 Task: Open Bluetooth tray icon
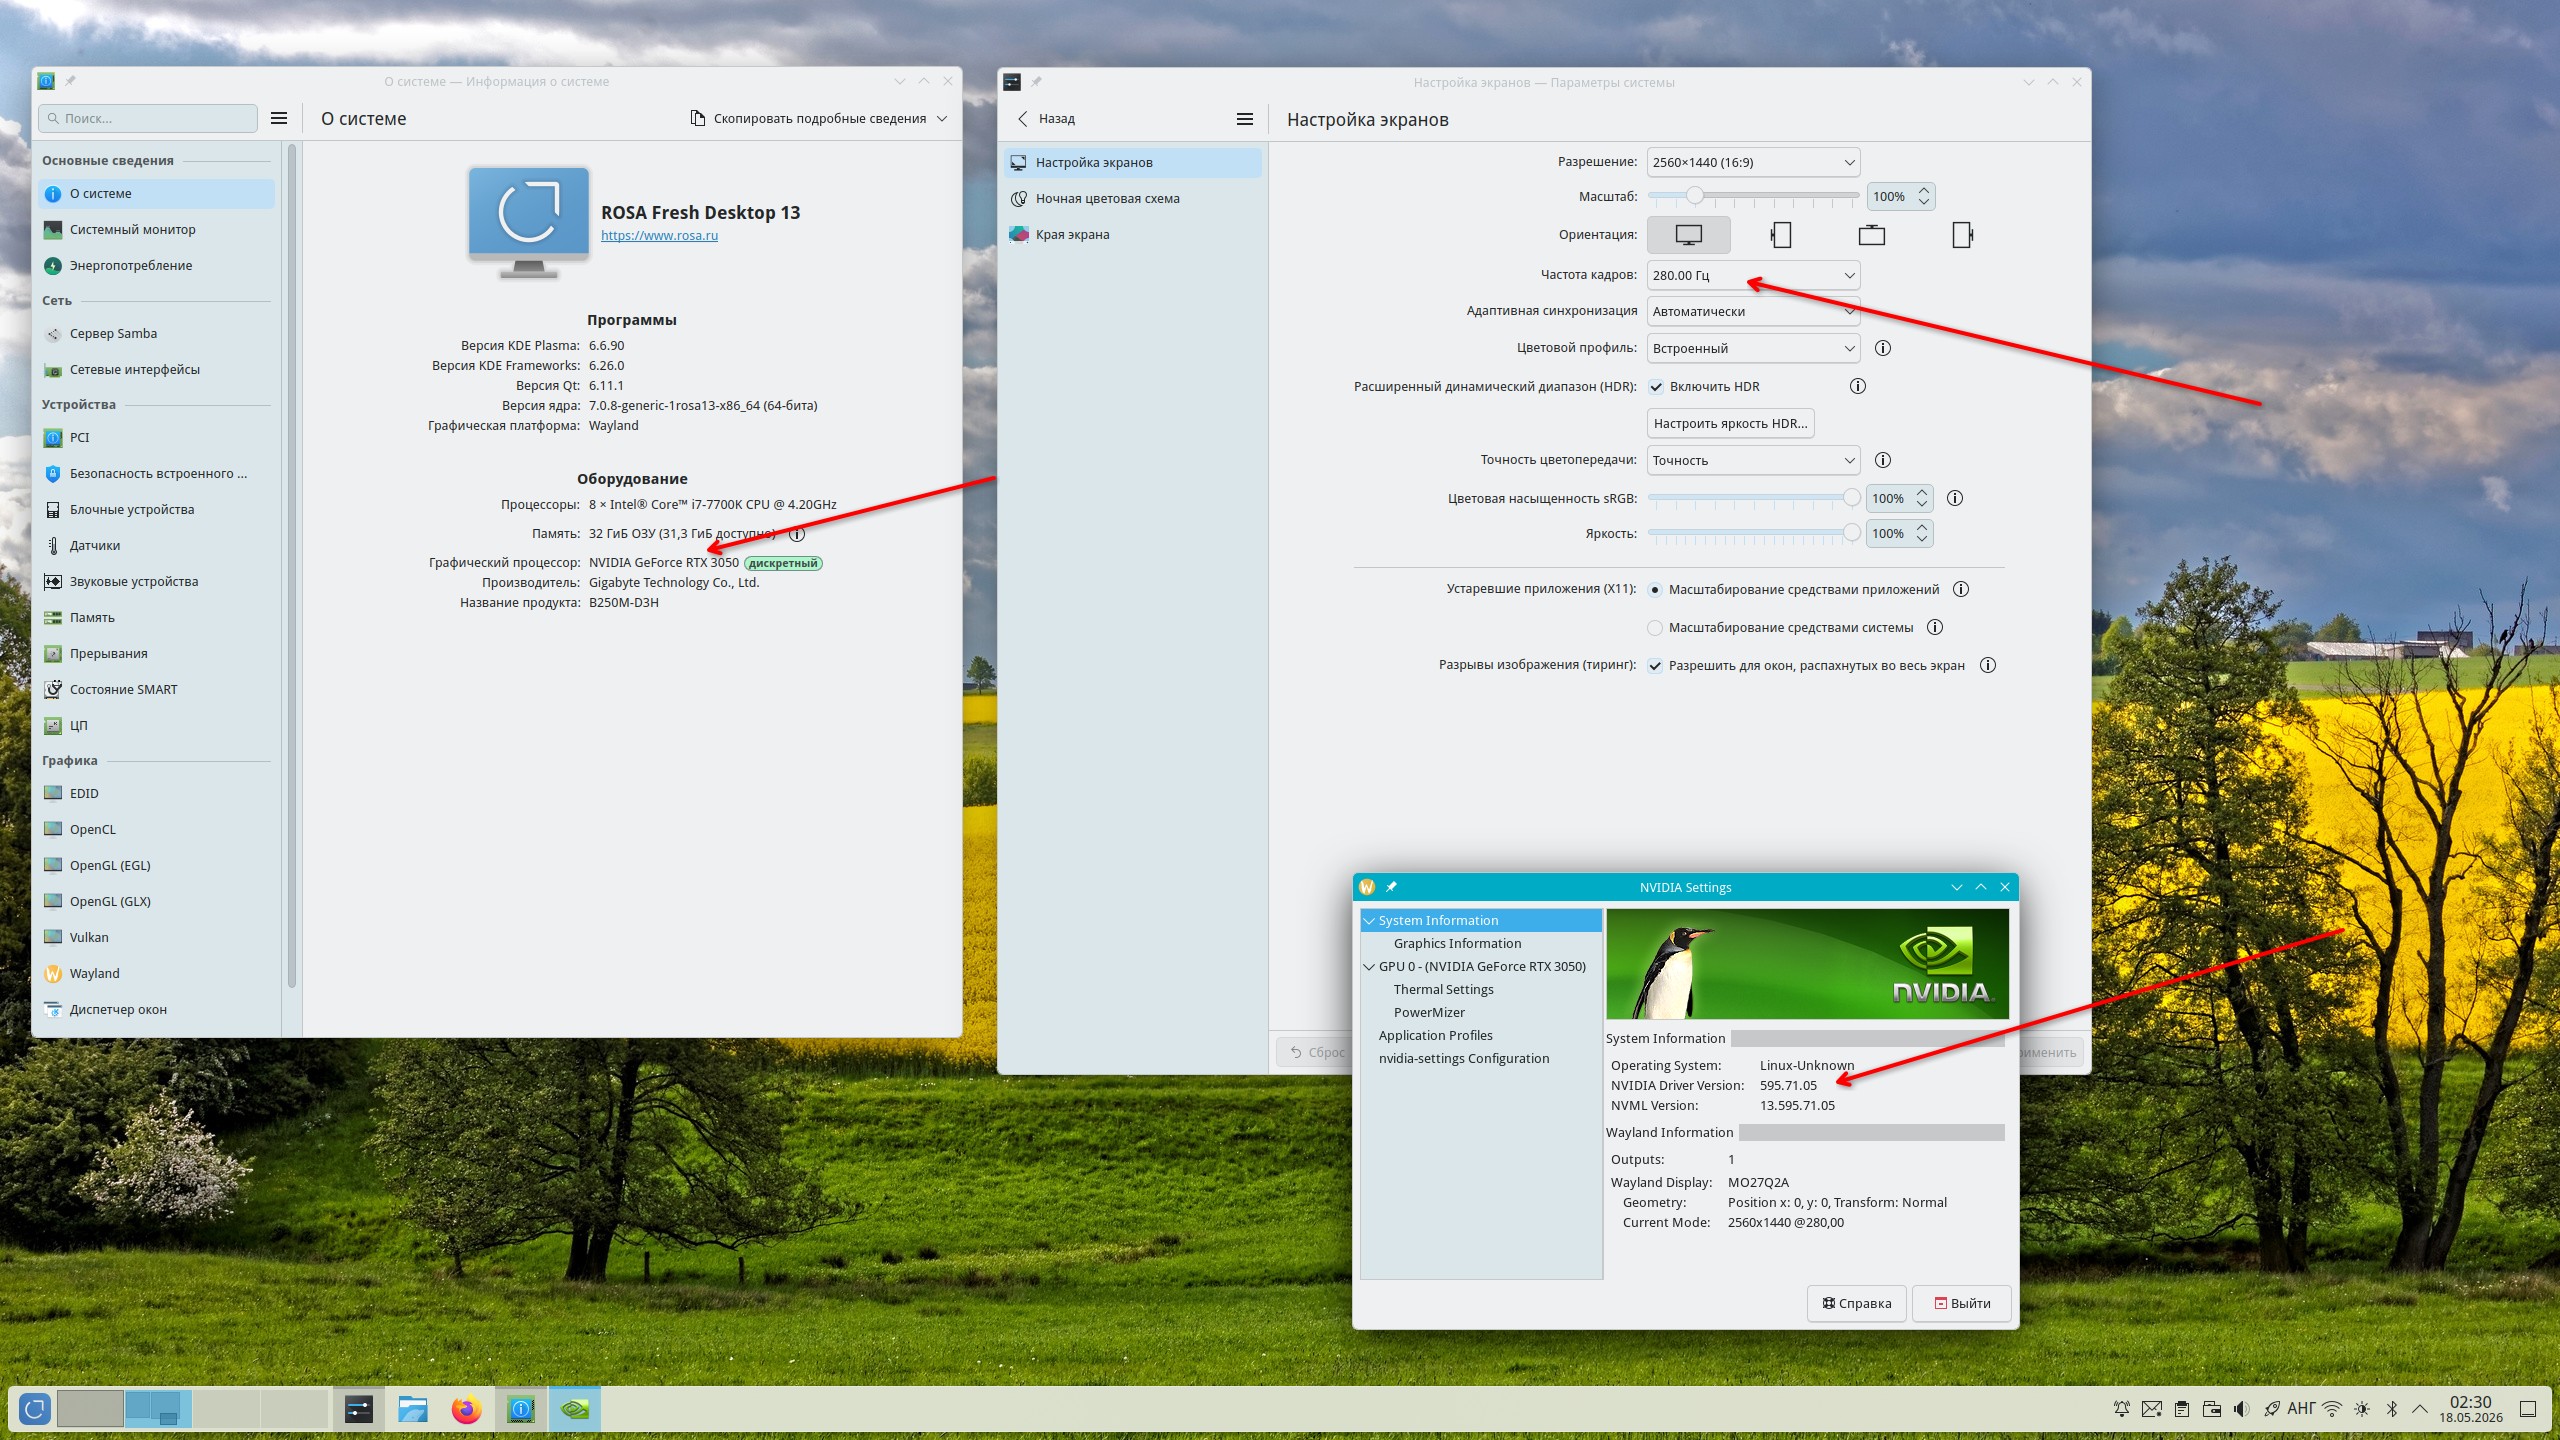click(2392, 1409)
